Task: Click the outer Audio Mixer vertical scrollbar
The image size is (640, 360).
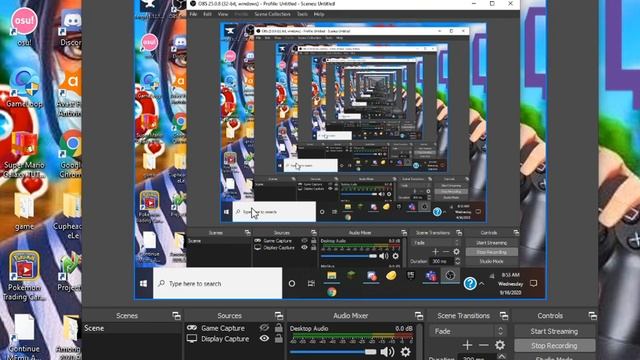Action: click(x=420, y=342)
